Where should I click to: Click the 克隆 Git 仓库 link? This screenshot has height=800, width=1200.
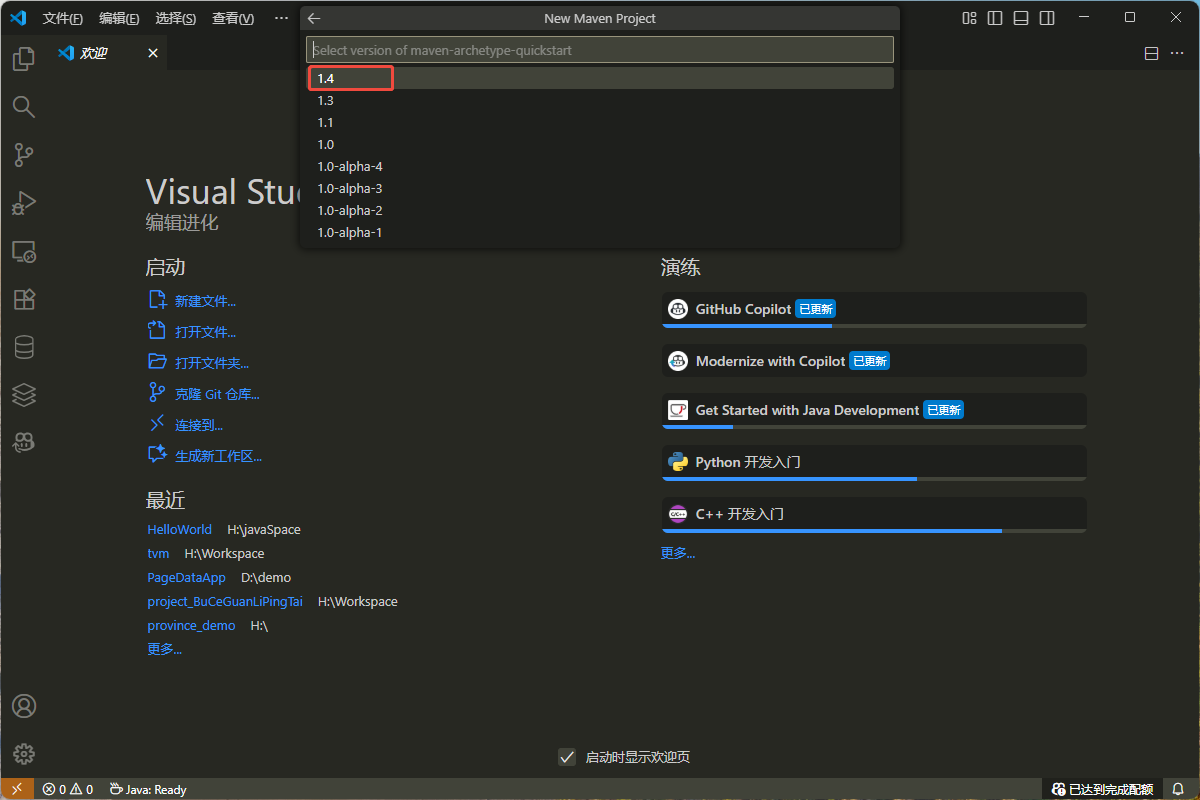[x=217, y=394]
